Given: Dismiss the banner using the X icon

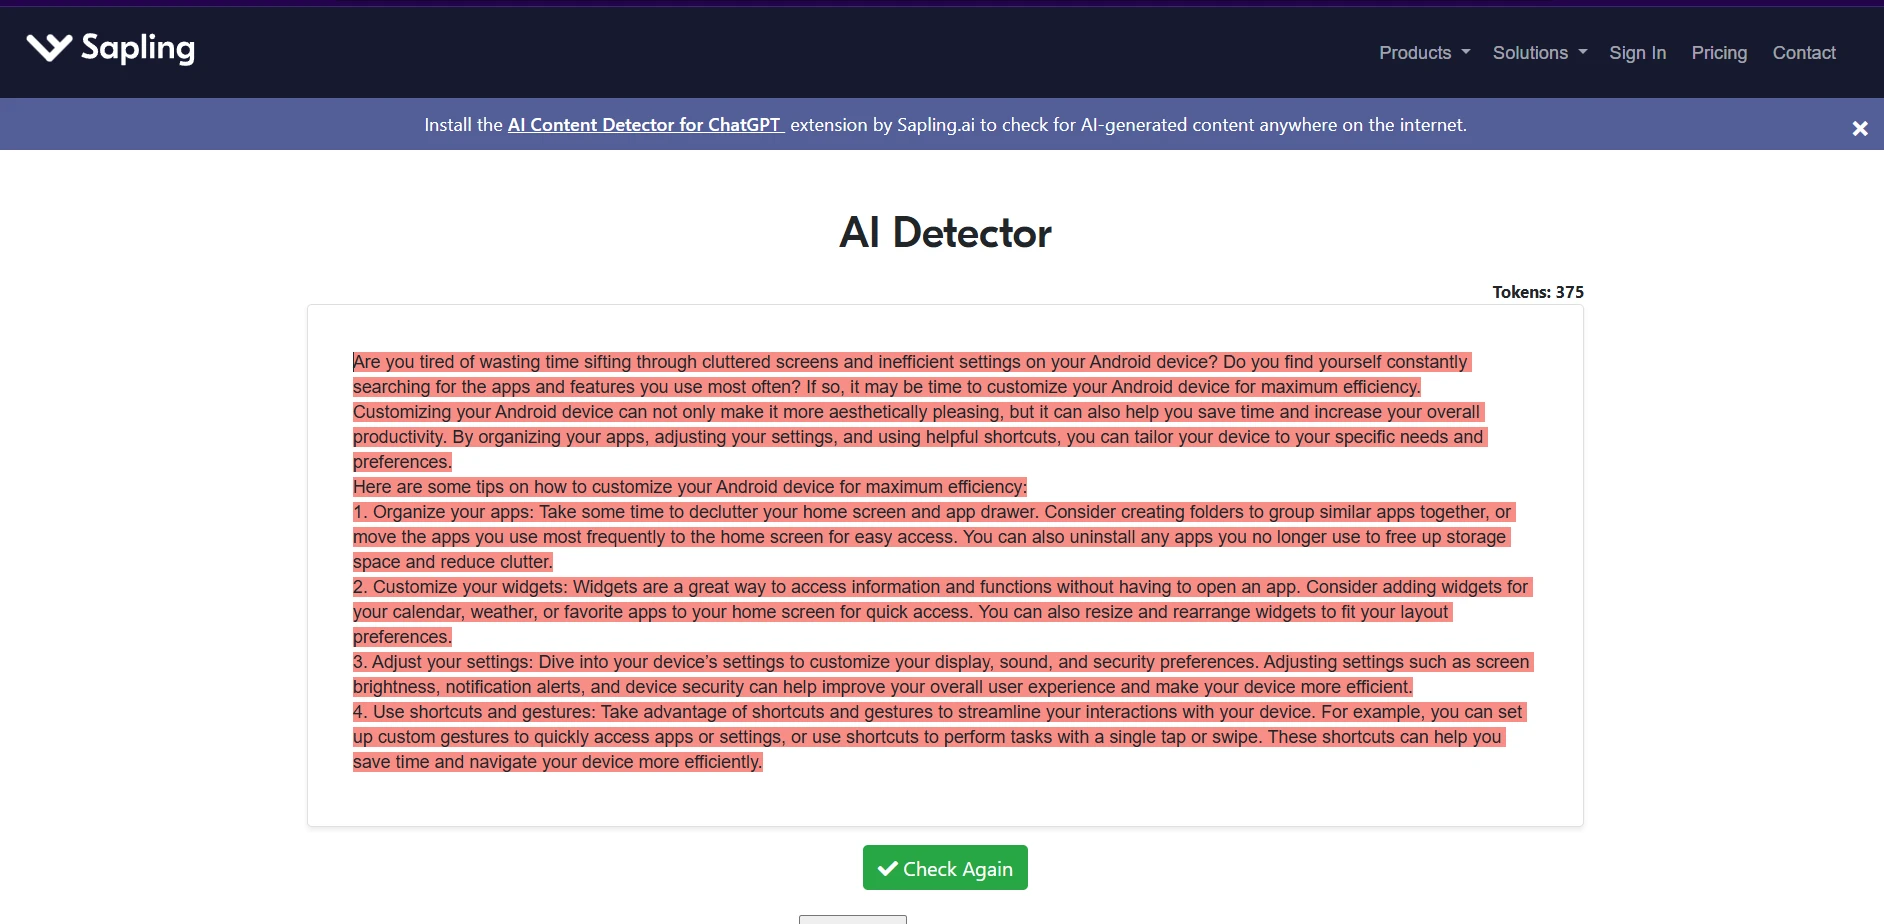Looking at the screenshot, I should 1860,127.
